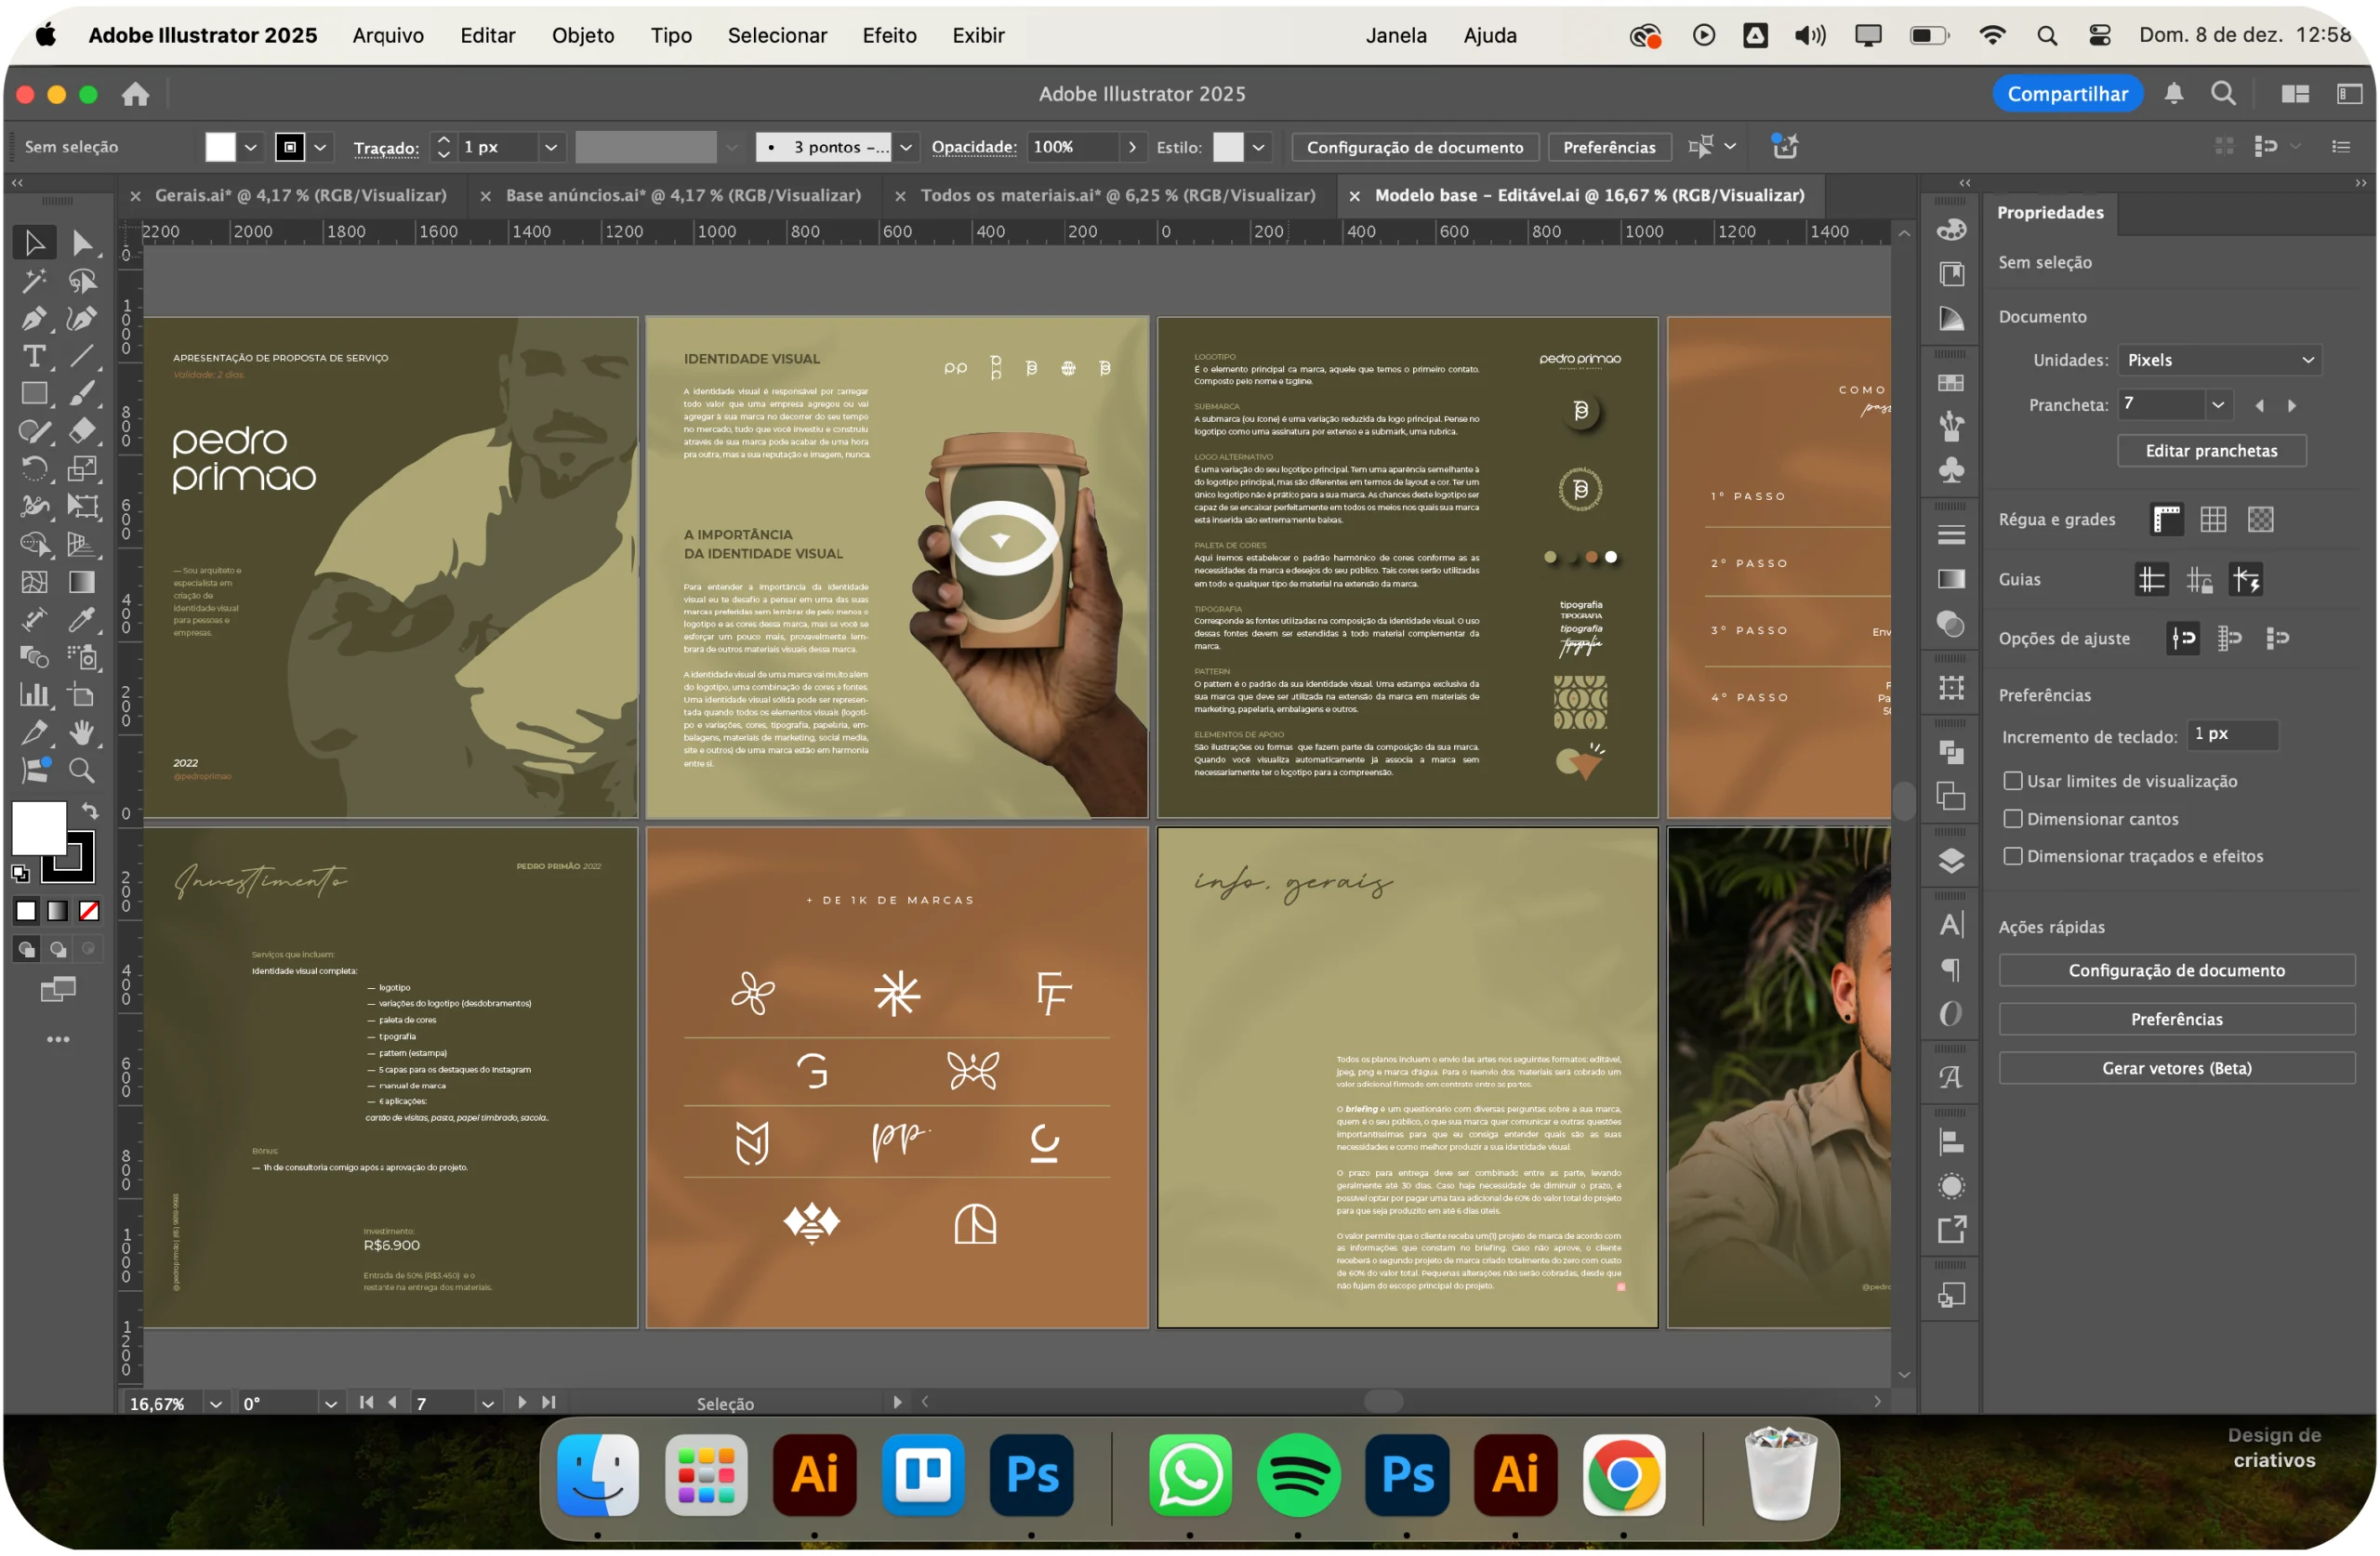Image resolution: width=2380 pixels, height=1556 pixels.
Task: Open the Layers panel icon
Action: [1951, 862]
